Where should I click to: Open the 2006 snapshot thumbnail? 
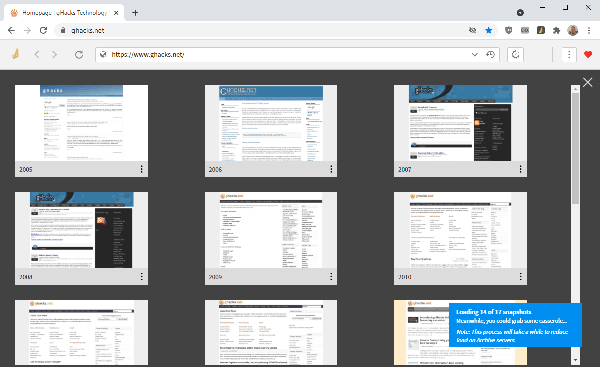[x=271, y=123]
